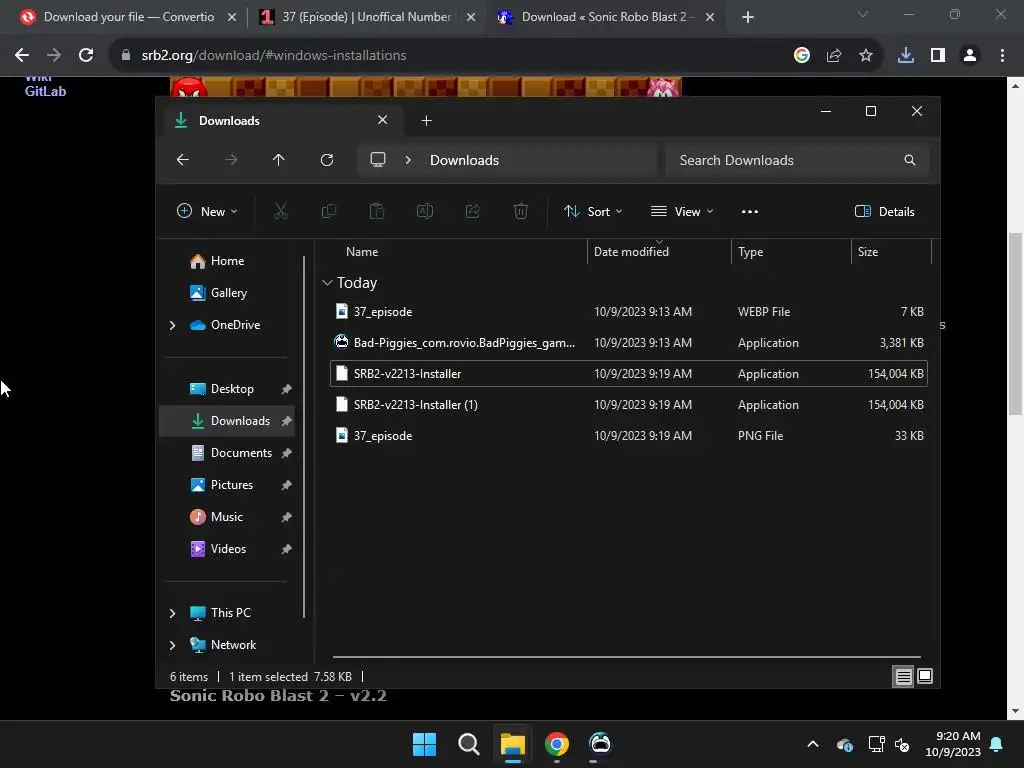1024x768 pixels.
Task: Reload the Chrome page
Action: (86, 56)
